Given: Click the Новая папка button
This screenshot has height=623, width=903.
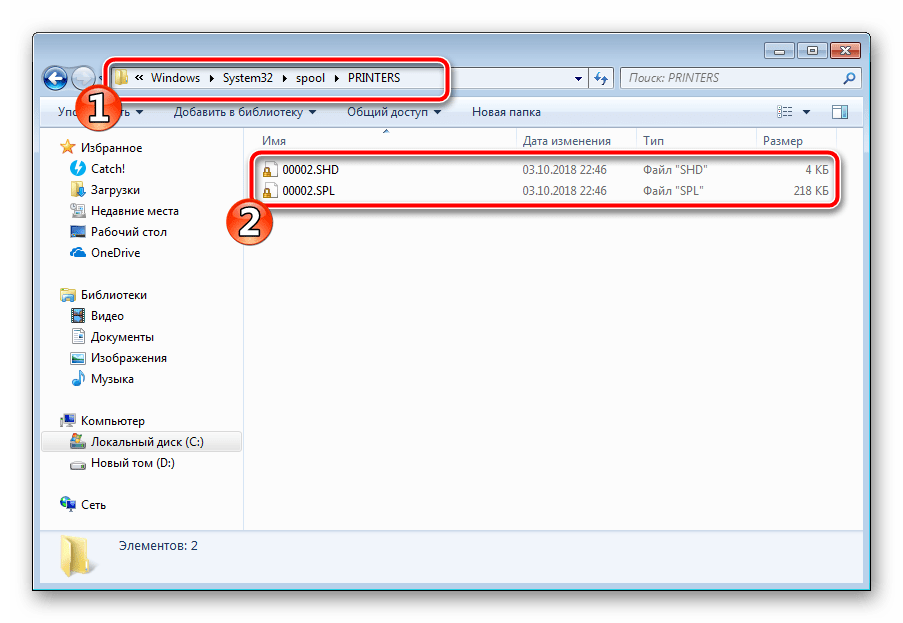Looking at the screenshot, I should [506, 112].
